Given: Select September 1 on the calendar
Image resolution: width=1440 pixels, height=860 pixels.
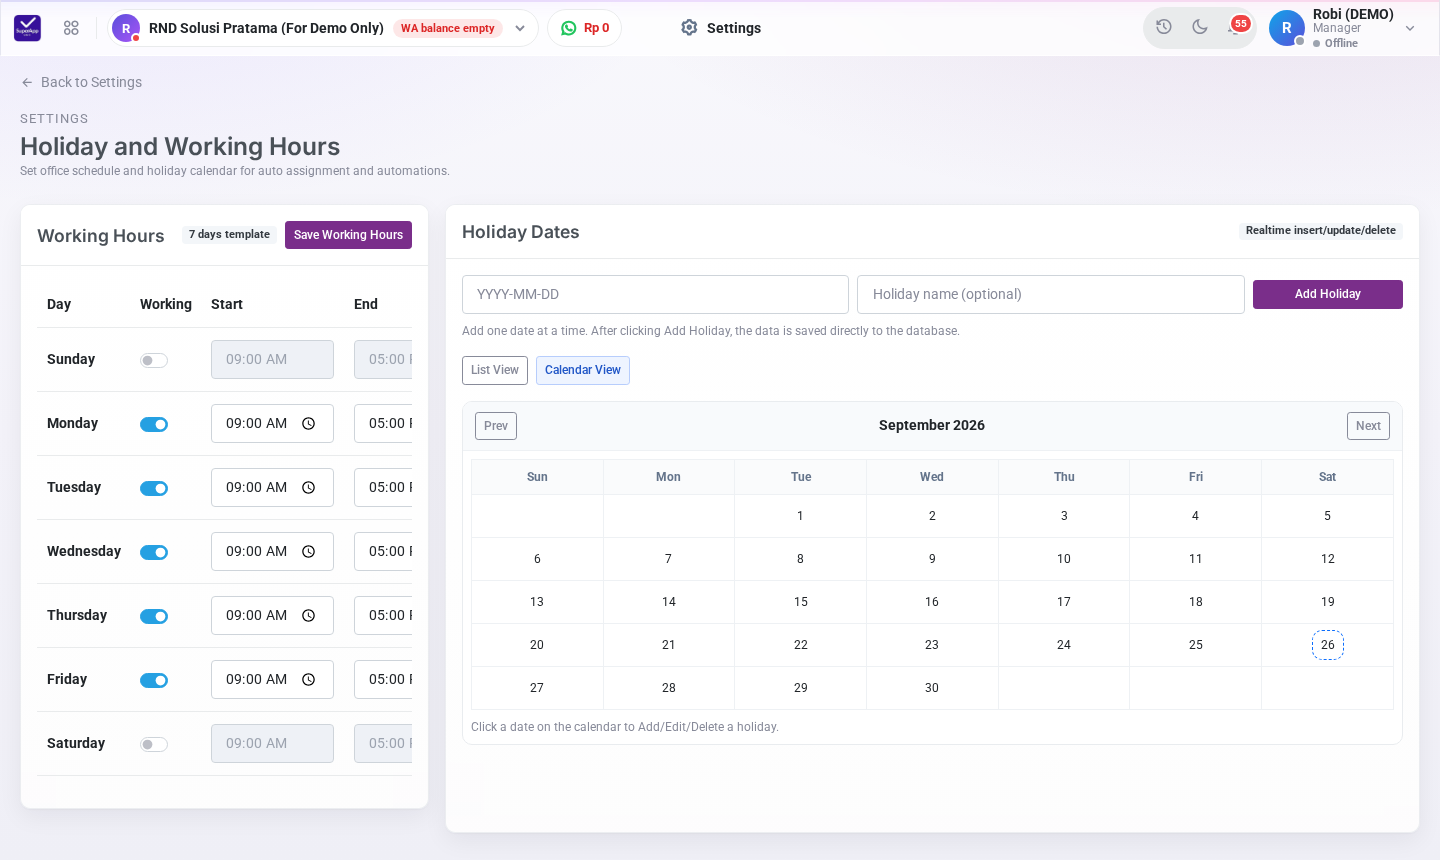Looking at the screenshot, I should (x=801, y=516).
